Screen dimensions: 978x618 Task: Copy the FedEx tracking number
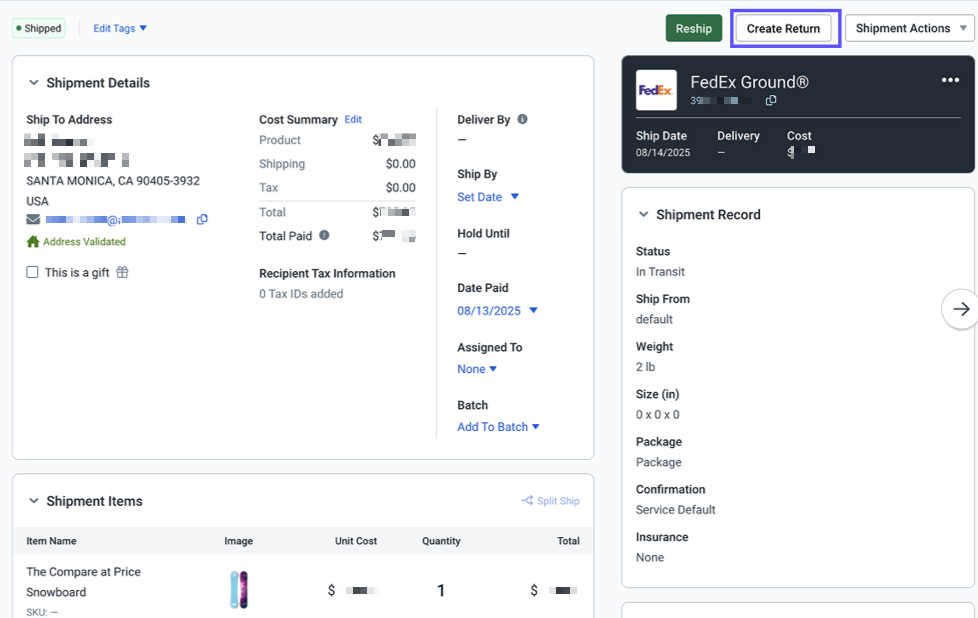pos(770,101)
